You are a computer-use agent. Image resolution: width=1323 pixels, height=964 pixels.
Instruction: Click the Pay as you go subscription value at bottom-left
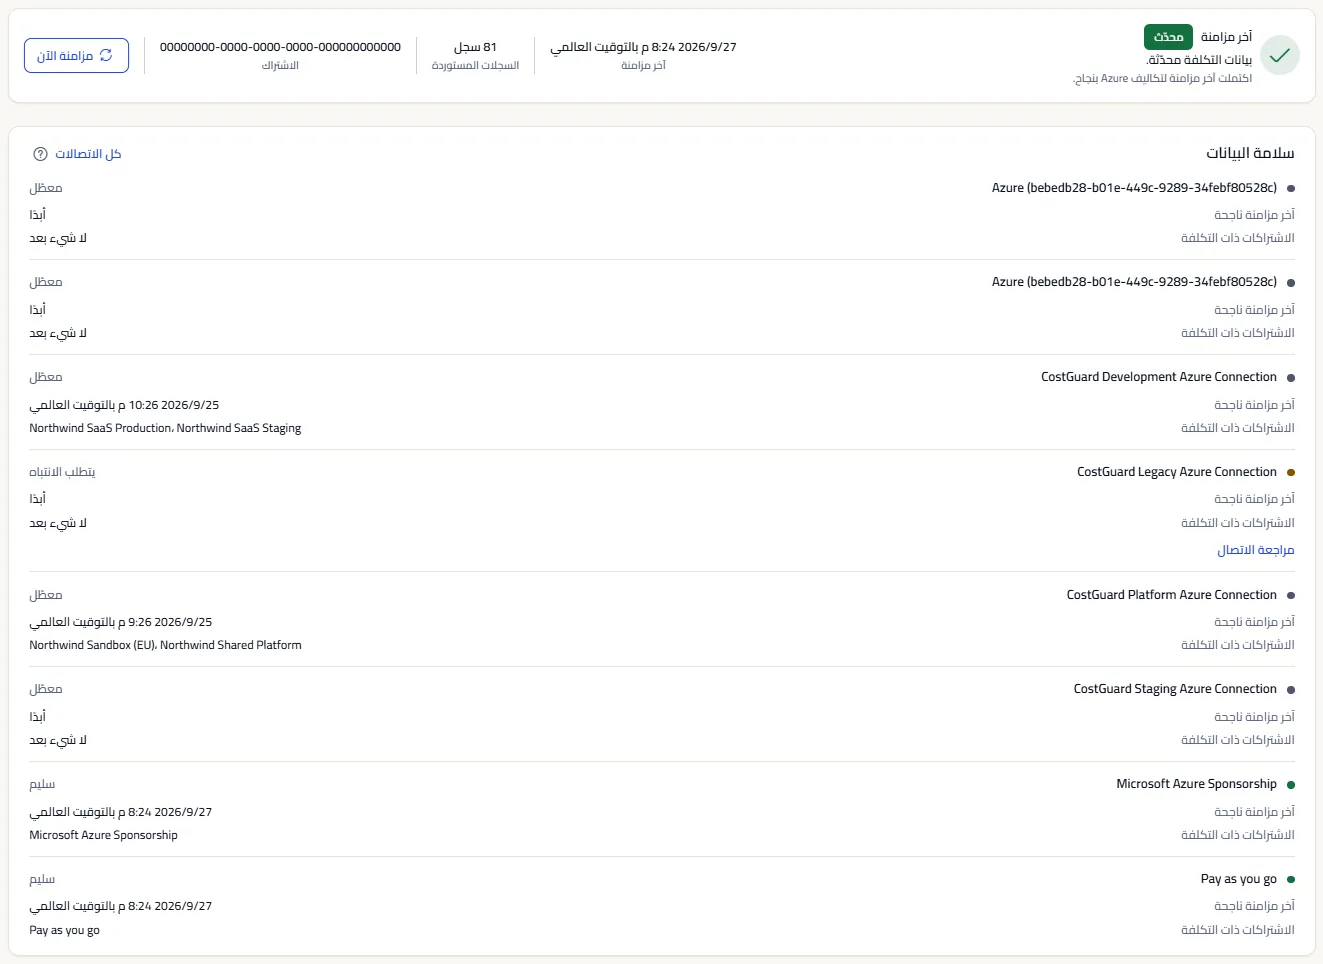pyautogui.click(x=64, y=930)
